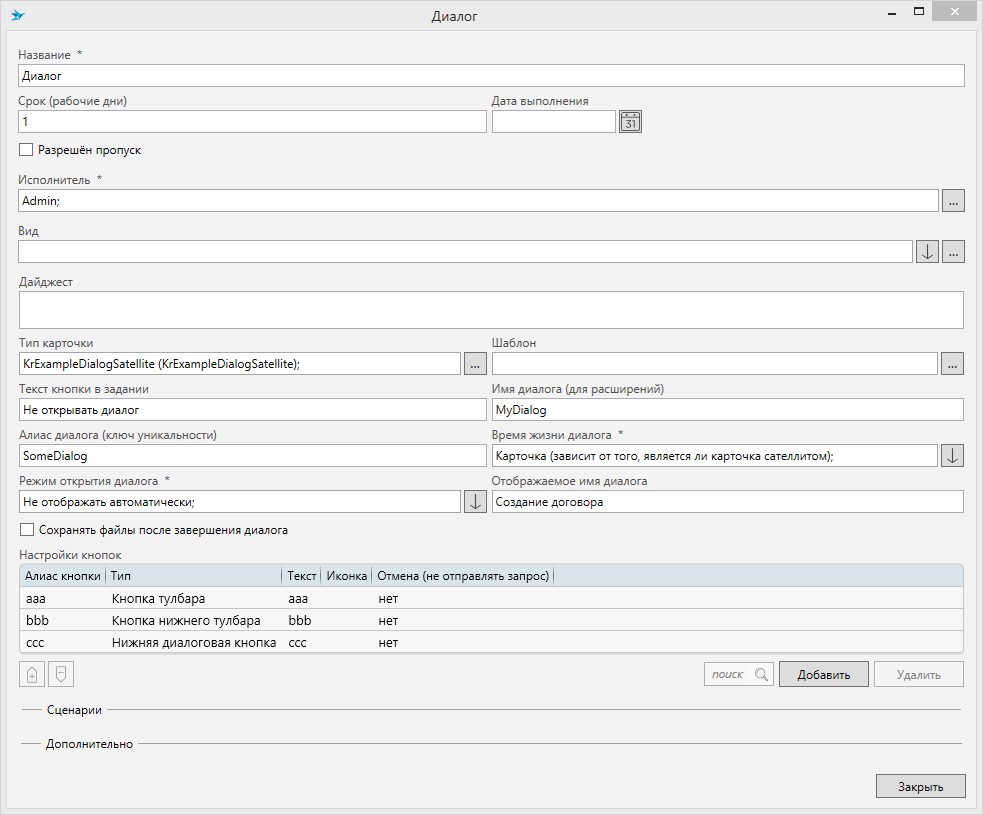983x815 pixels.
Task: Expand the Вид dropdown arrow
Action: [927, 252]
